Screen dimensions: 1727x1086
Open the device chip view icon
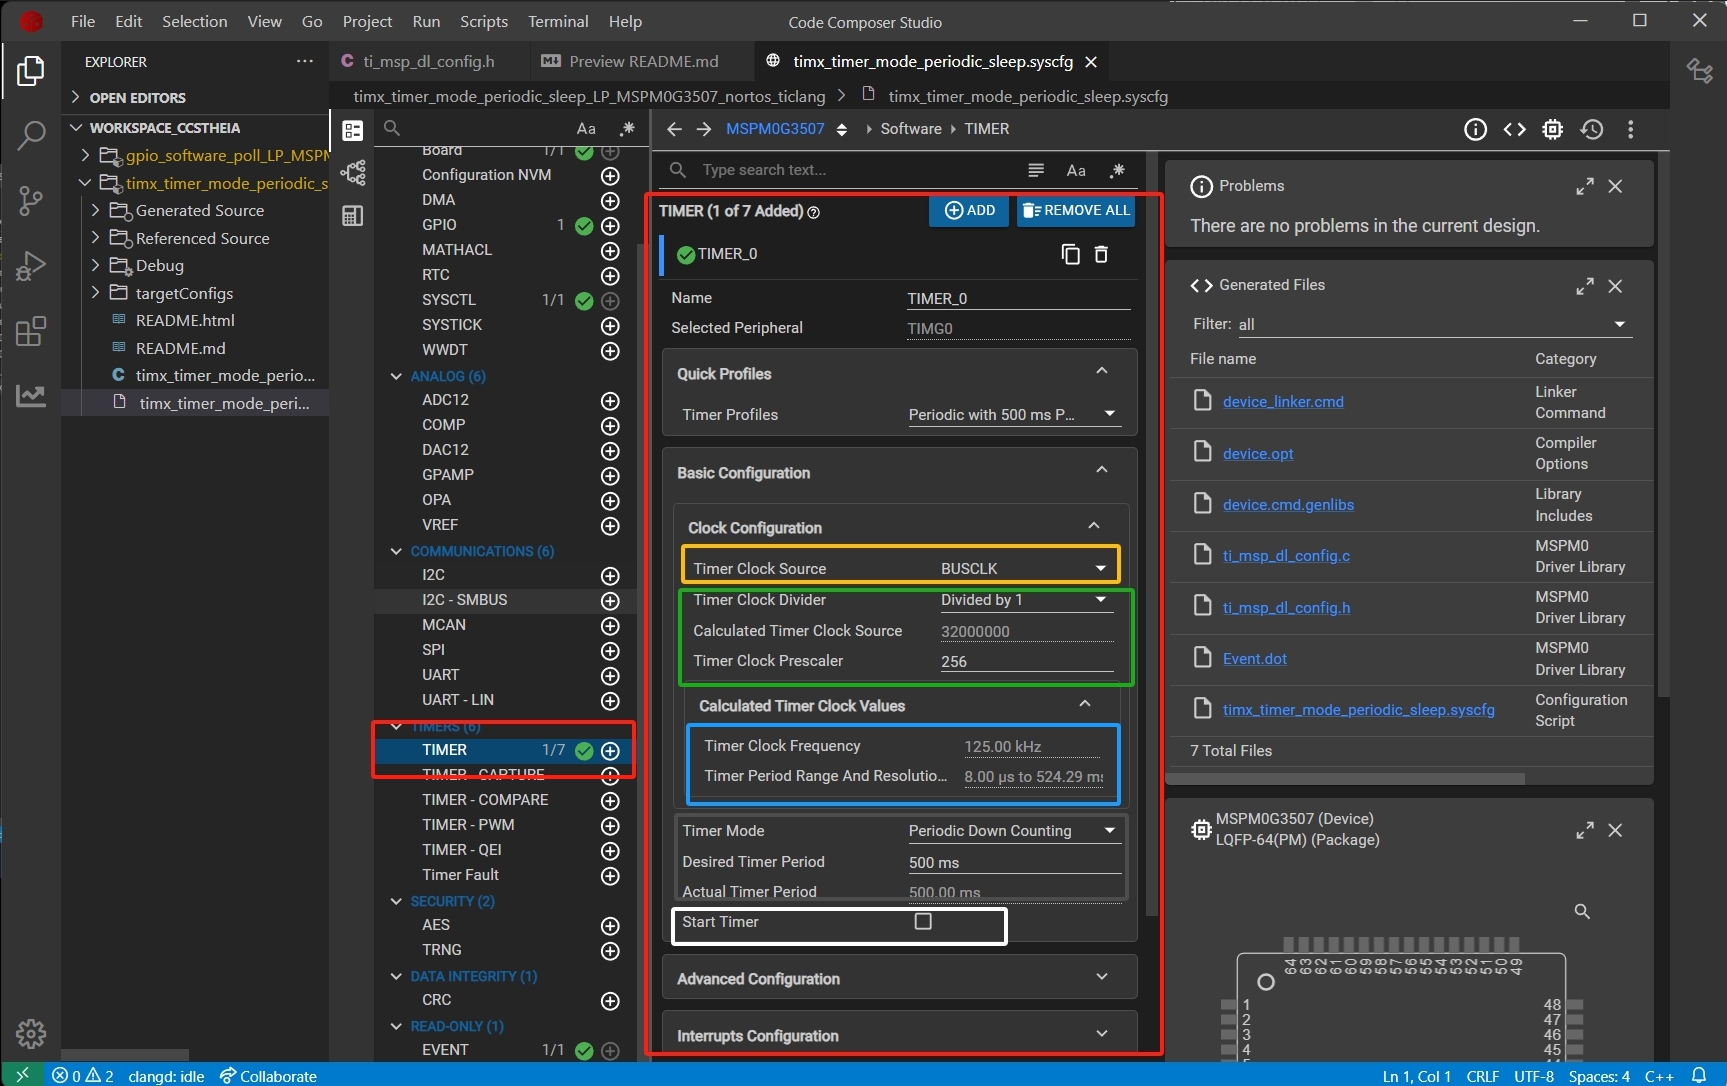1552,129
